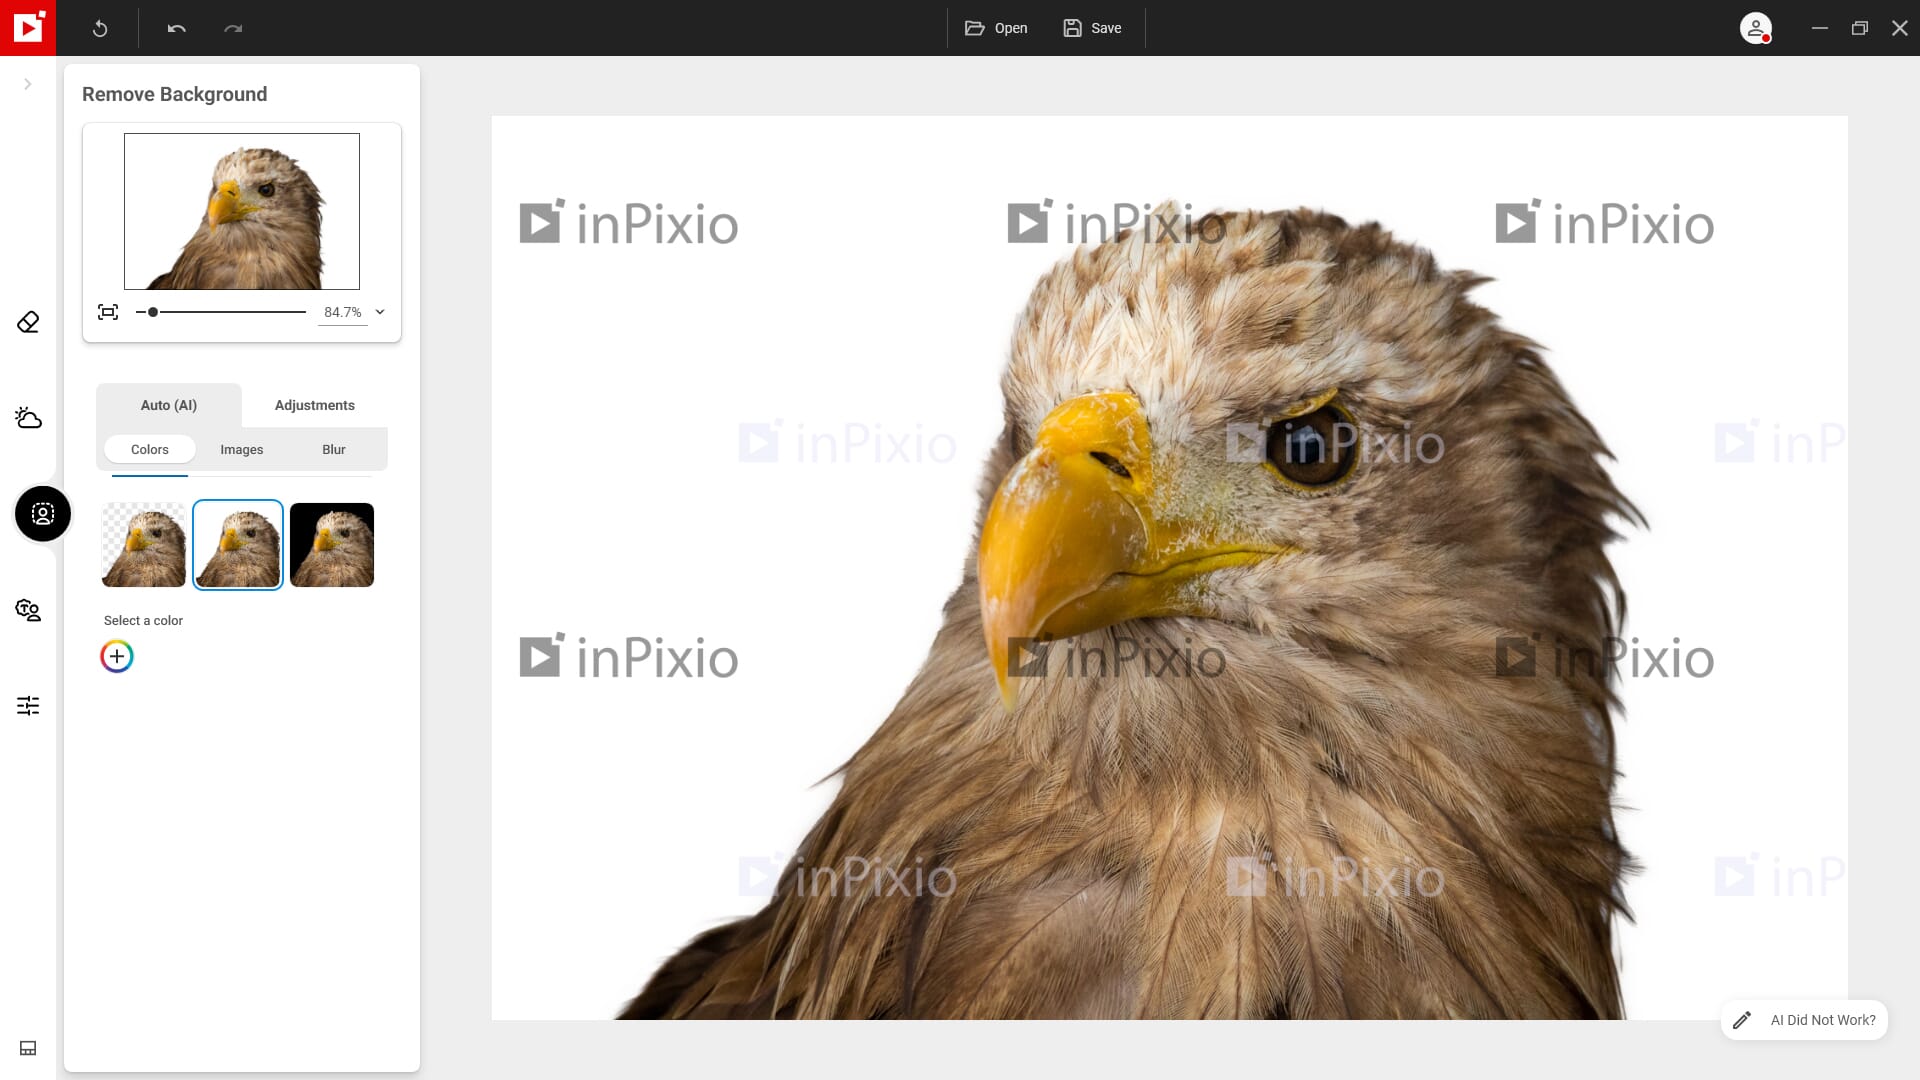Switch to the Adjustments tab
1920x1080 pixels.
[x=314, y=405]
